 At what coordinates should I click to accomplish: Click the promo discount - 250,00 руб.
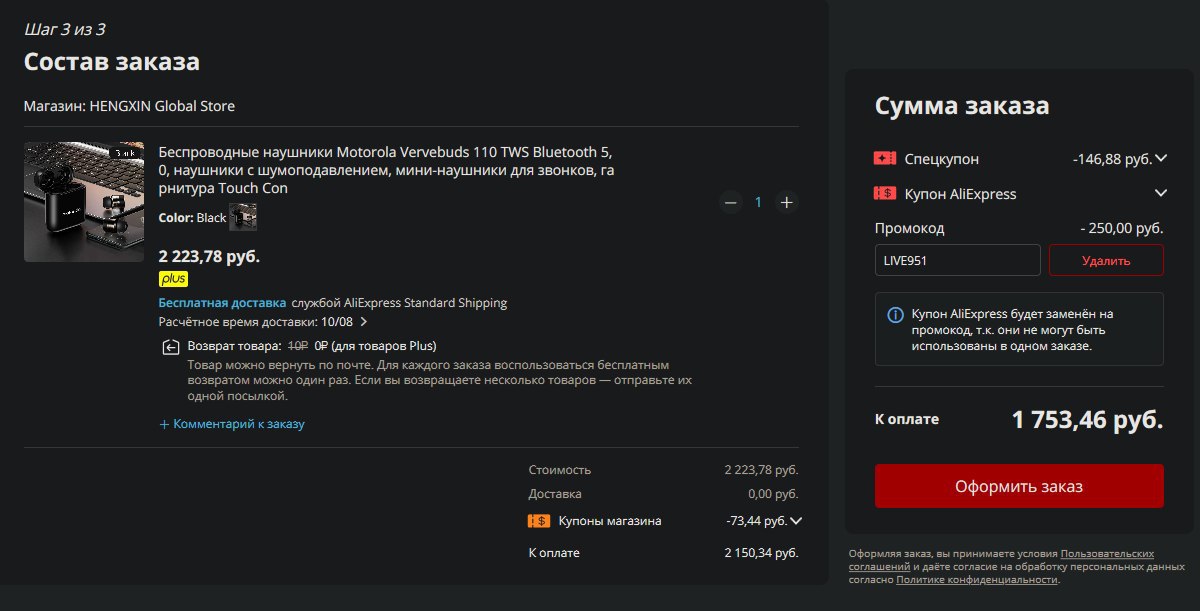1122,228
